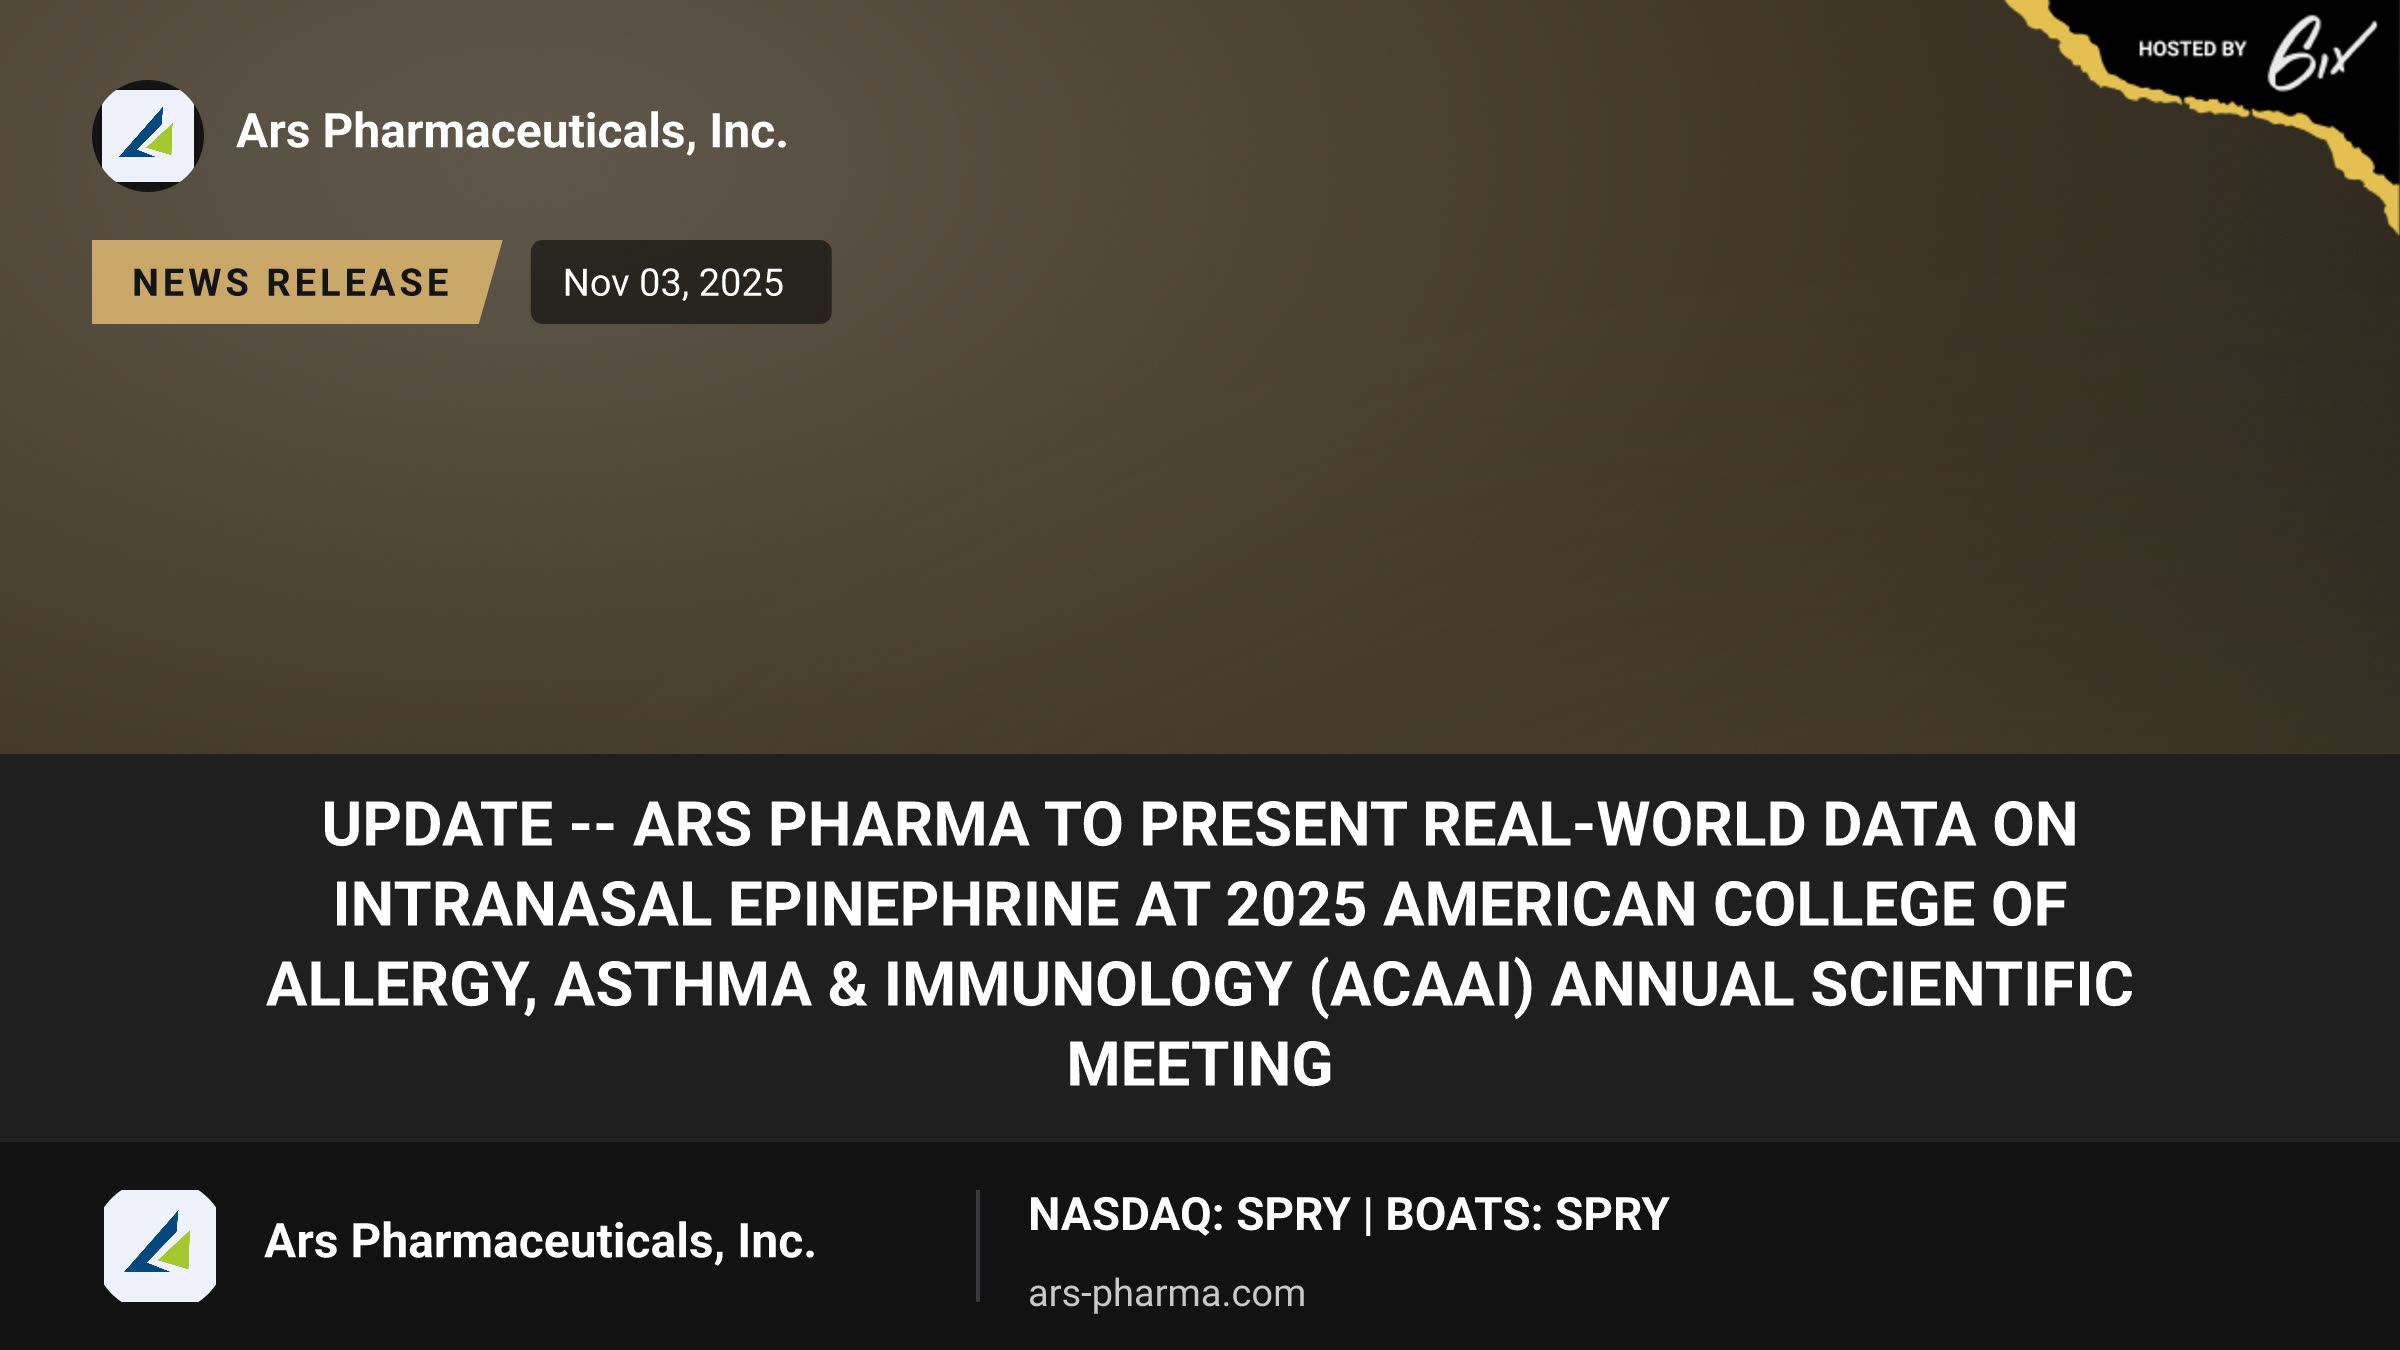
Task: Click ANNUAL SCIENTIFIC in the headline
Action: [1842, 985]
